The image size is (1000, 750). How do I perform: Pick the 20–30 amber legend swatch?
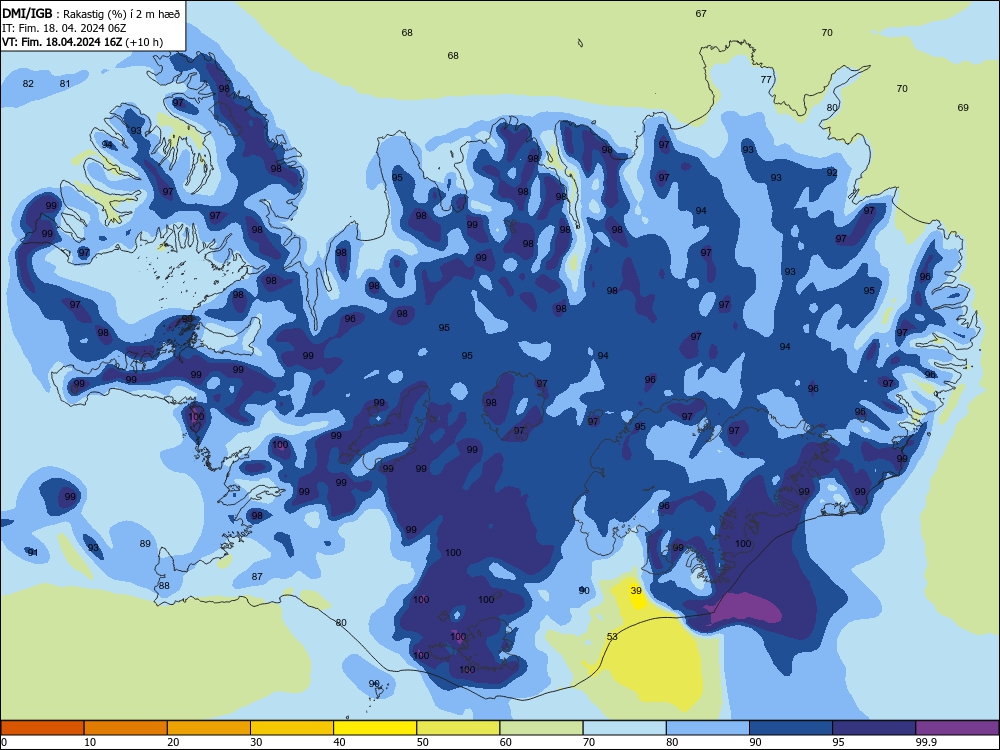(x=209, y=728)
